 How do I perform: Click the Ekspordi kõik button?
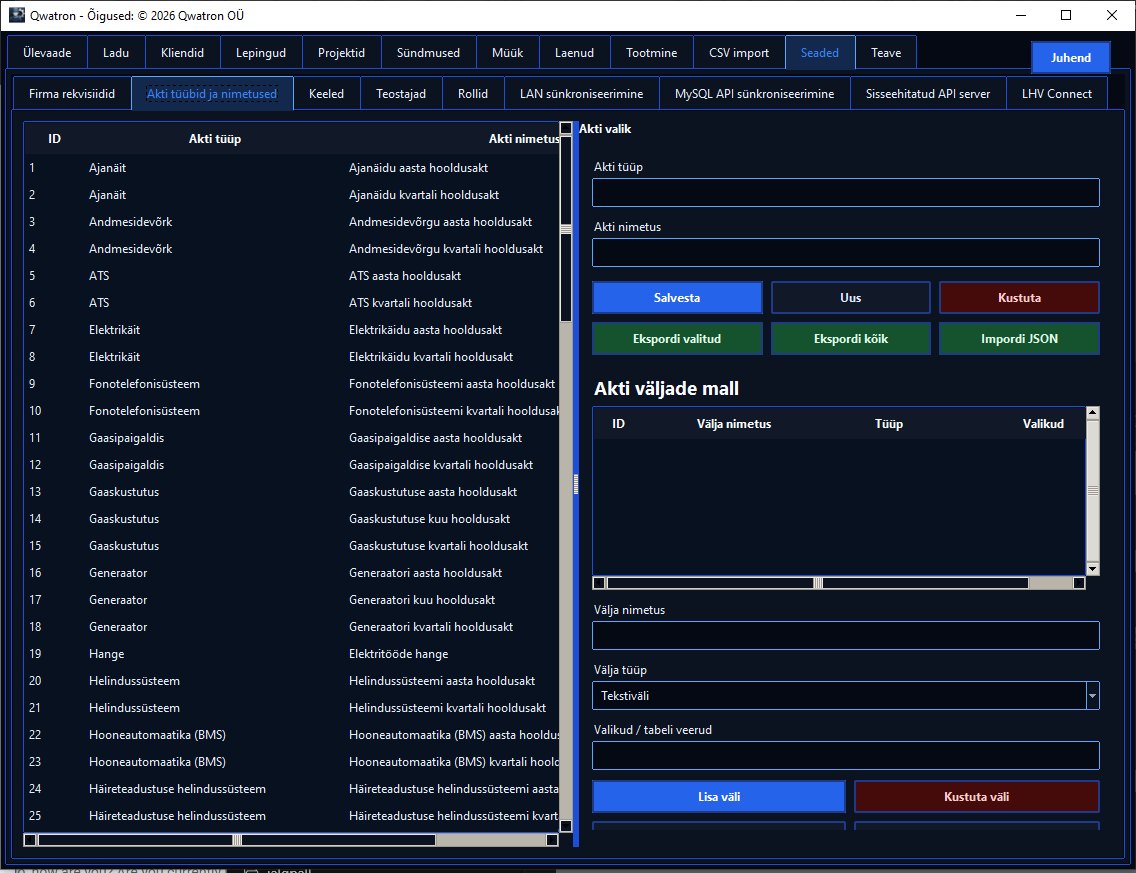coord(851,338)
